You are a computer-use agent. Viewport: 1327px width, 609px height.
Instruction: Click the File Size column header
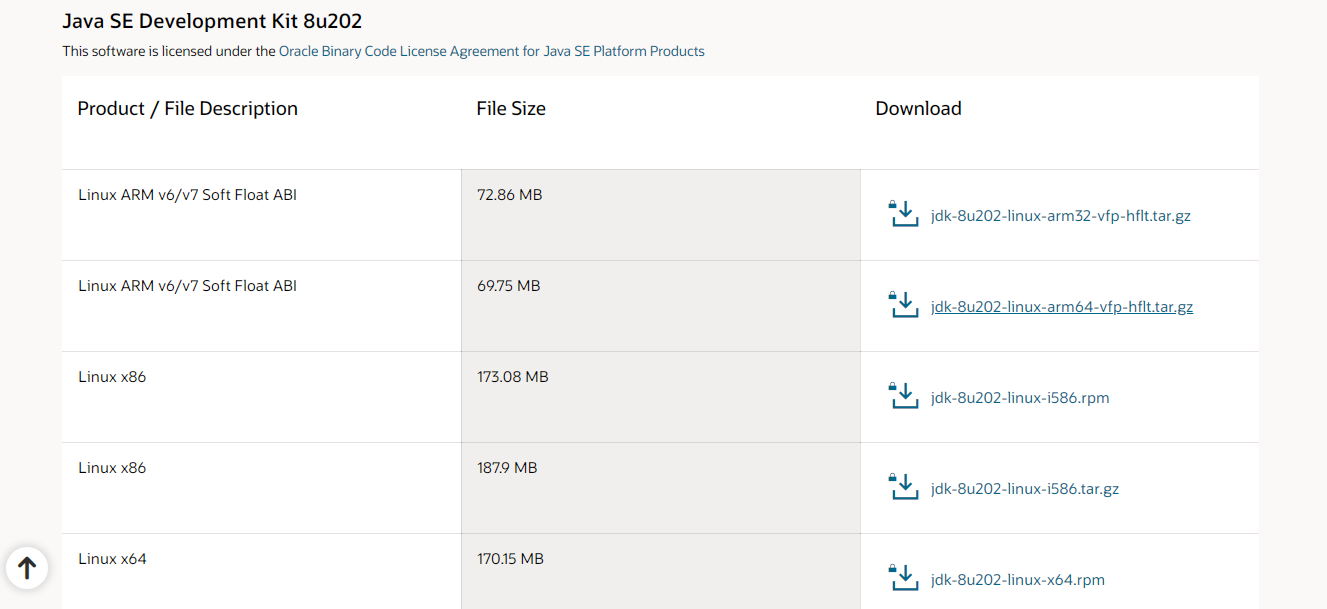point(511,108)
